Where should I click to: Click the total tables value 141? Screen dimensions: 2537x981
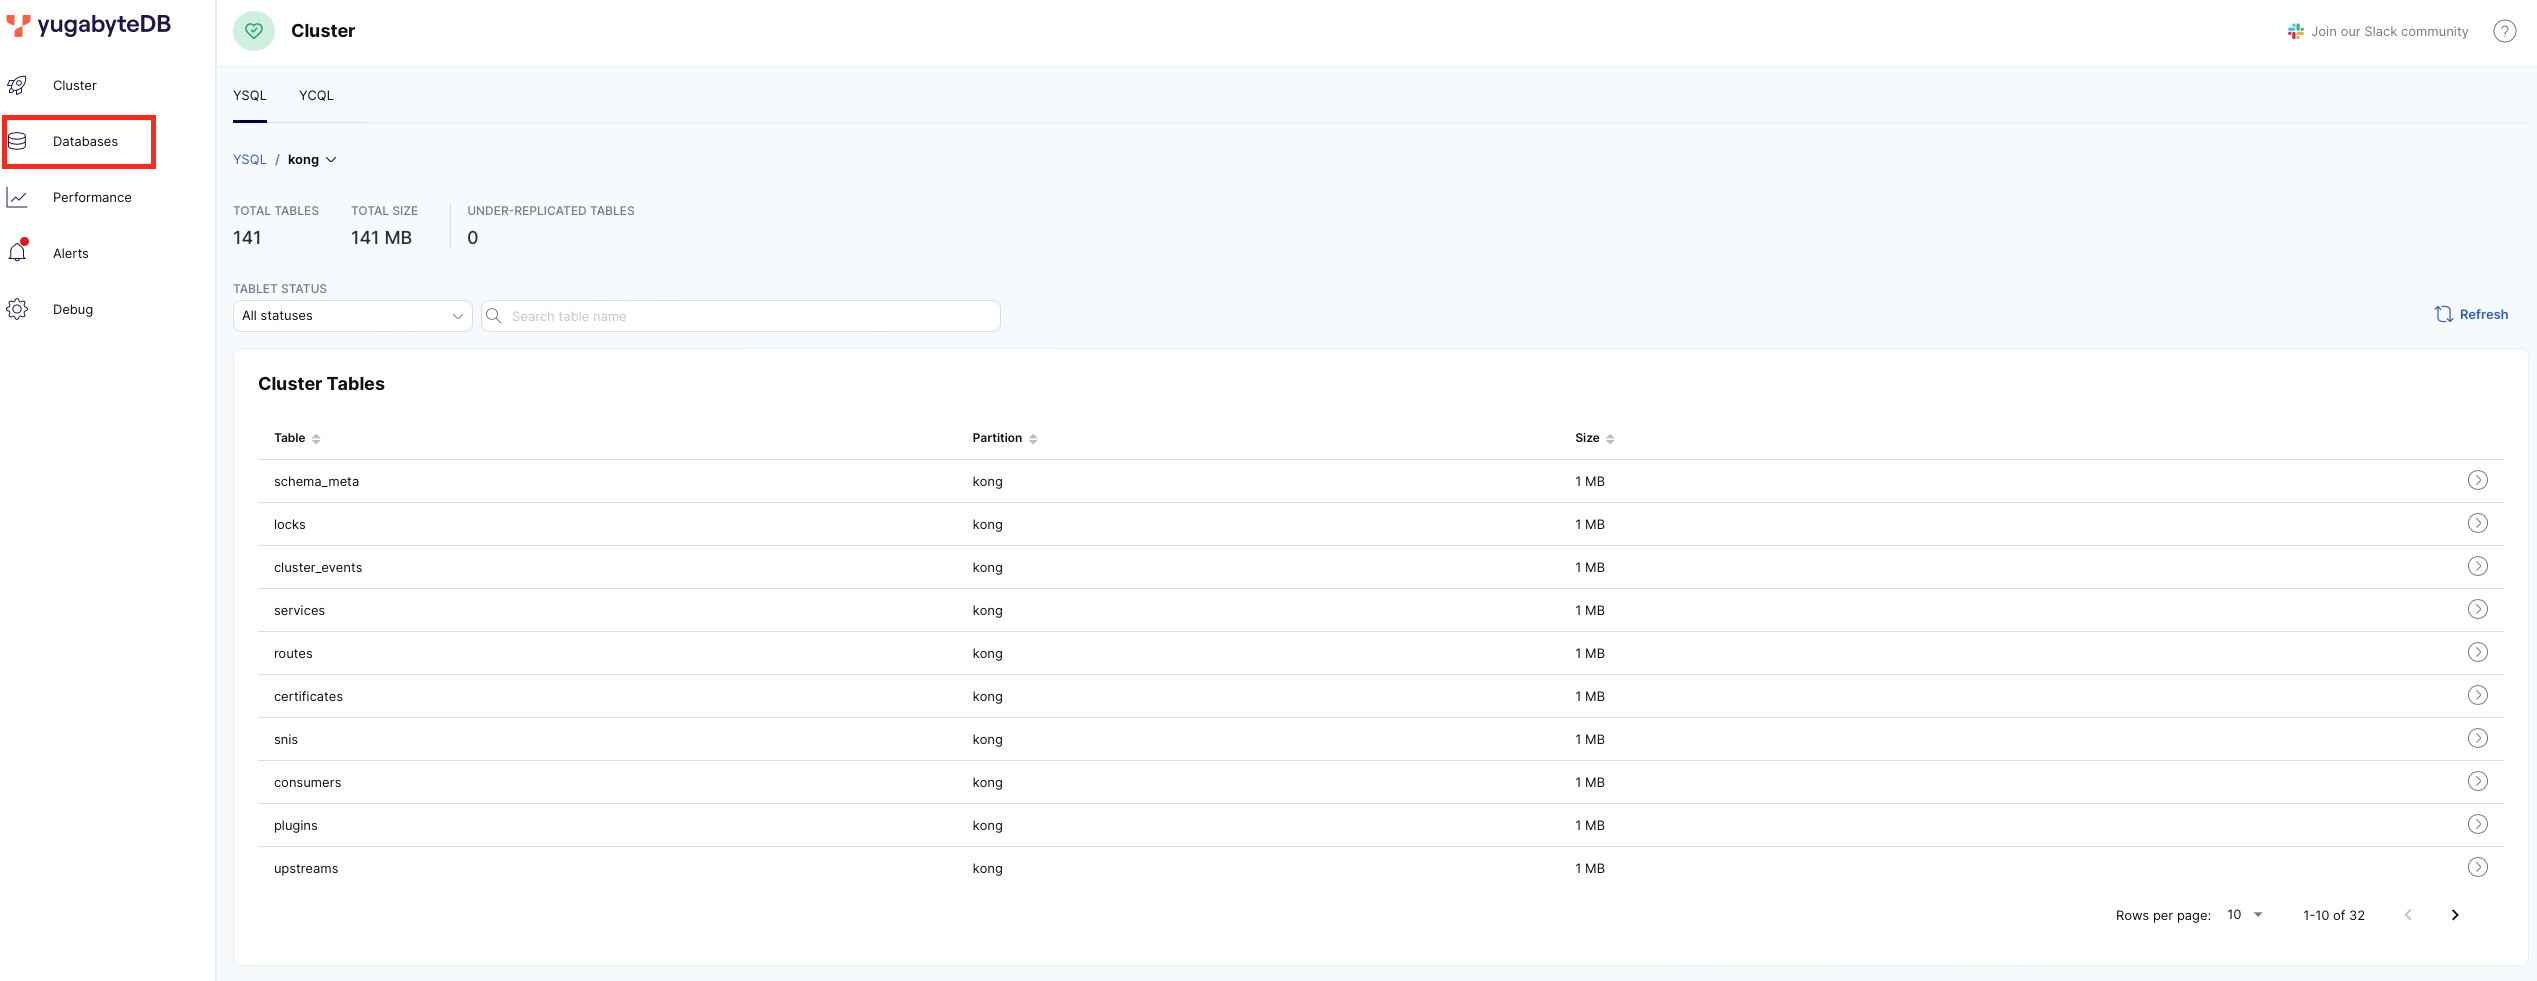pyautogui.click(x=247, y=238)
